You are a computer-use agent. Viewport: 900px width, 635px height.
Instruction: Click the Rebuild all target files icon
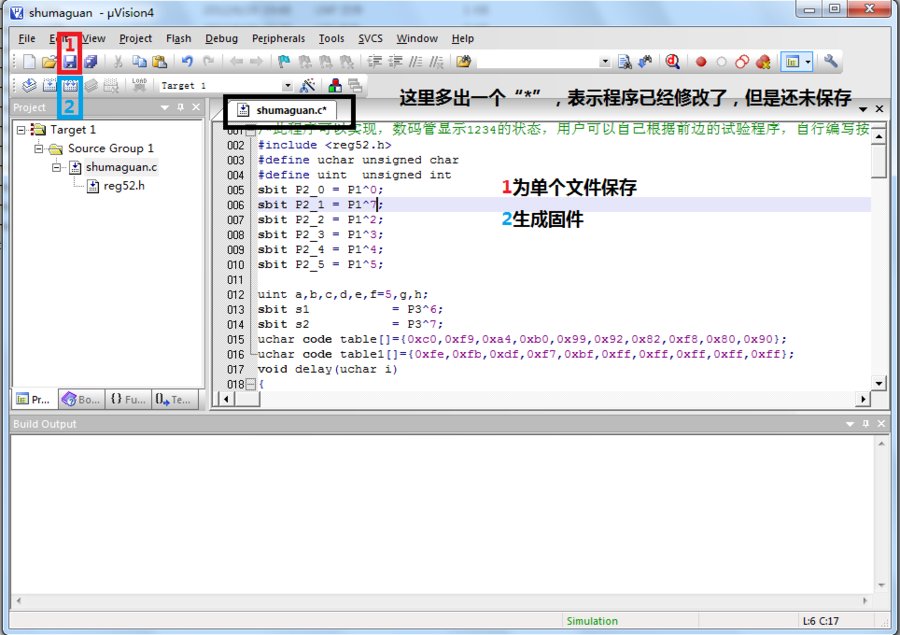point(70,85)
